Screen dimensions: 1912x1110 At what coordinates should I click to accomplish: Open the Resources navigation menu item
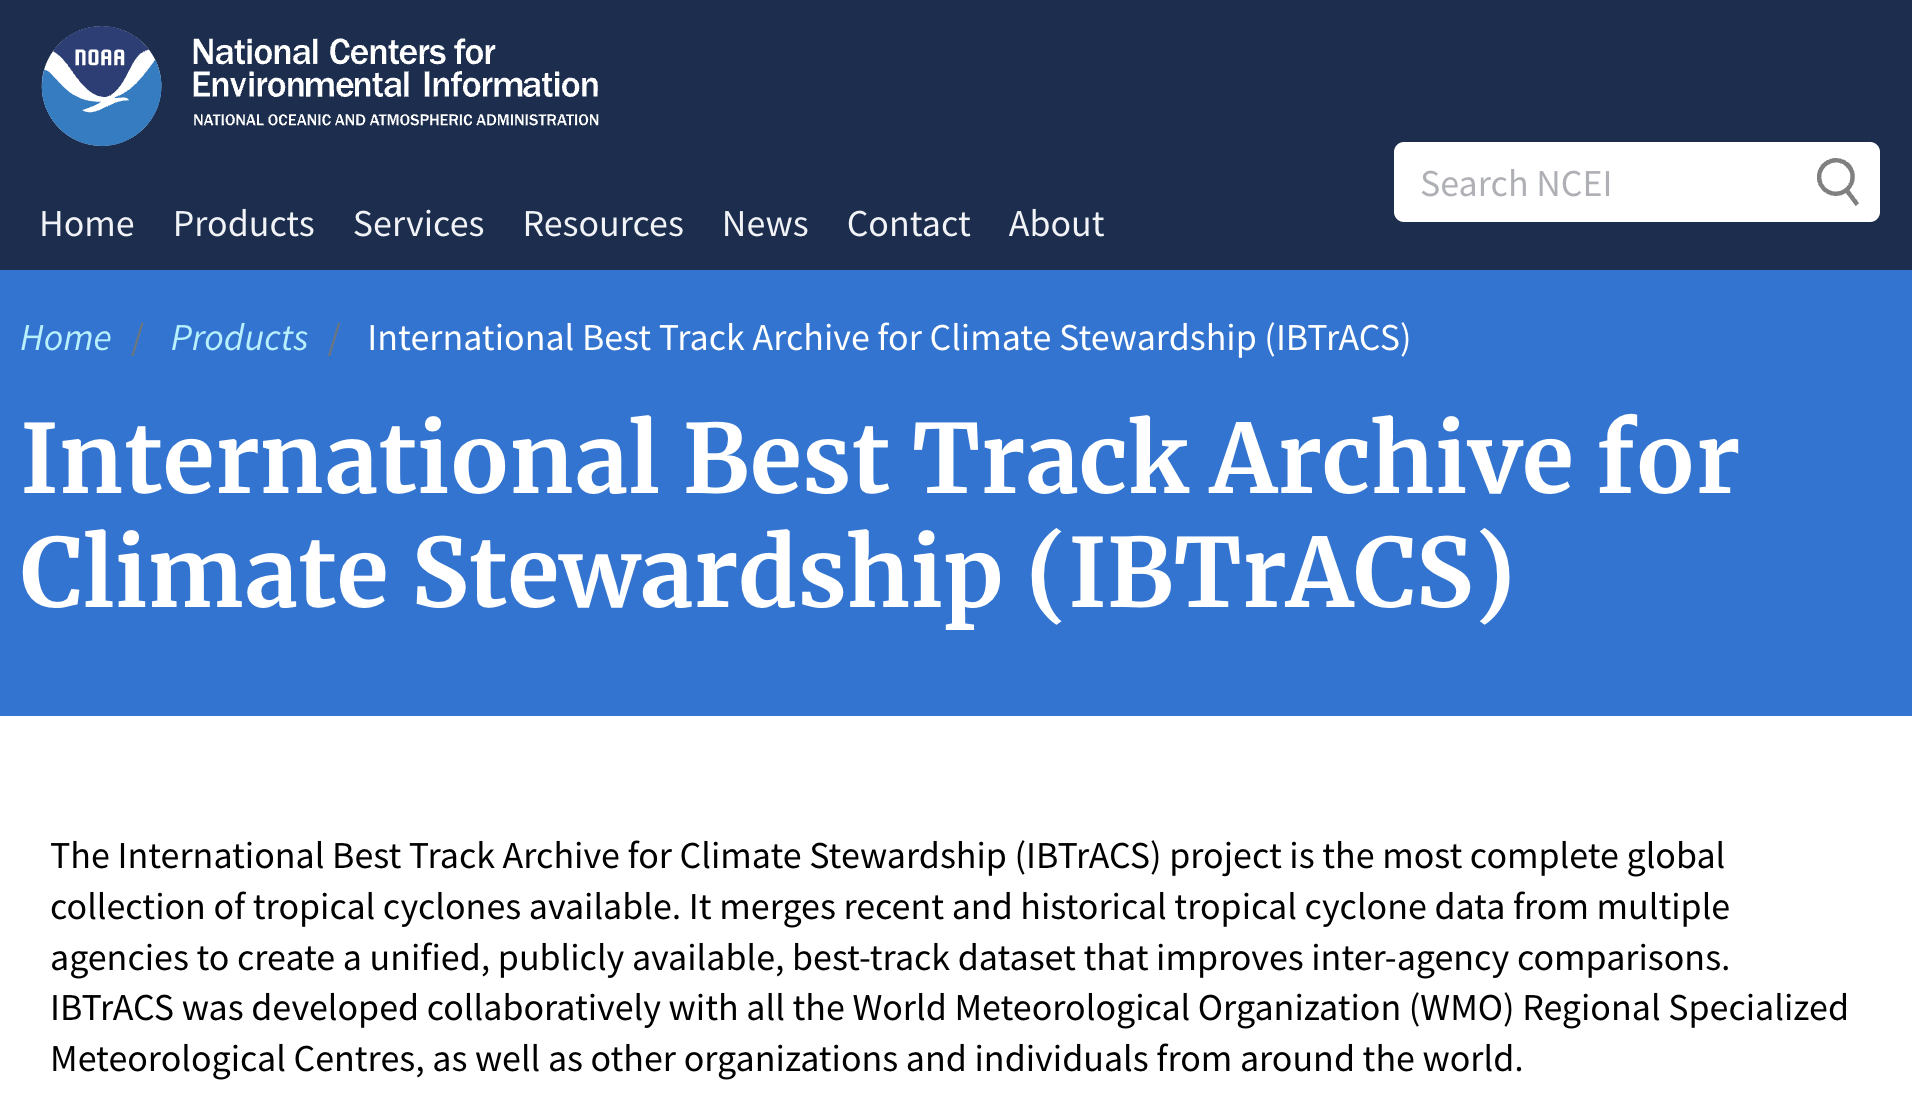(603, 224)
